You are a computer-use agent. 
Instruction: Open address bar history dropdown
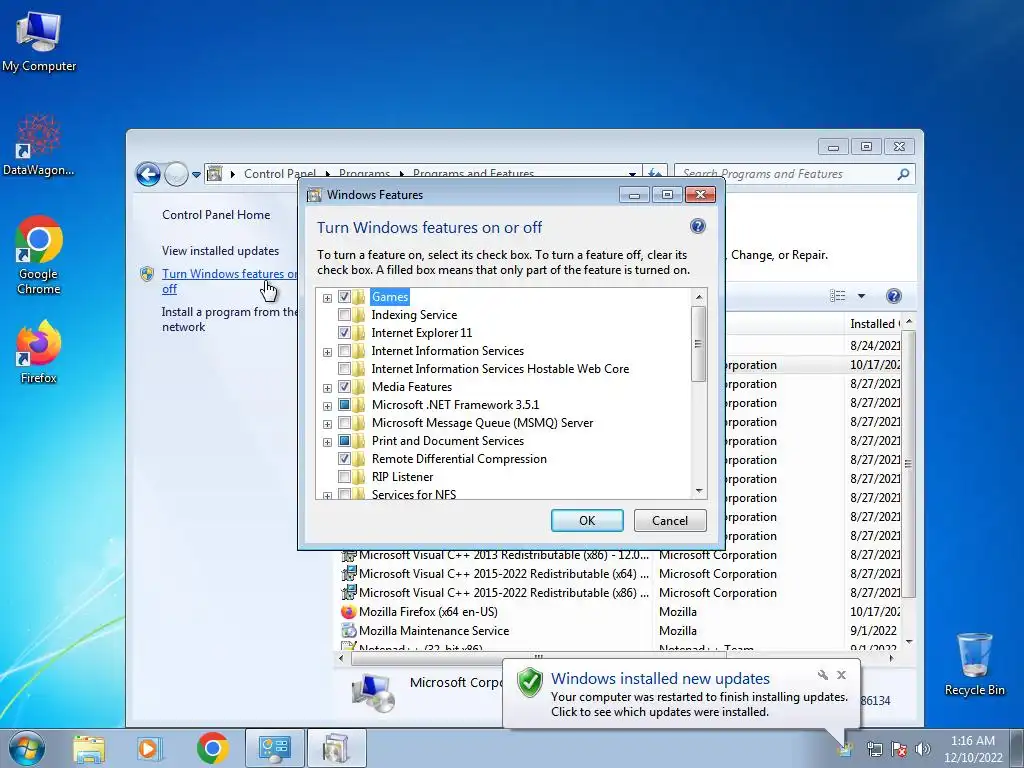click(x=632, y=174)
